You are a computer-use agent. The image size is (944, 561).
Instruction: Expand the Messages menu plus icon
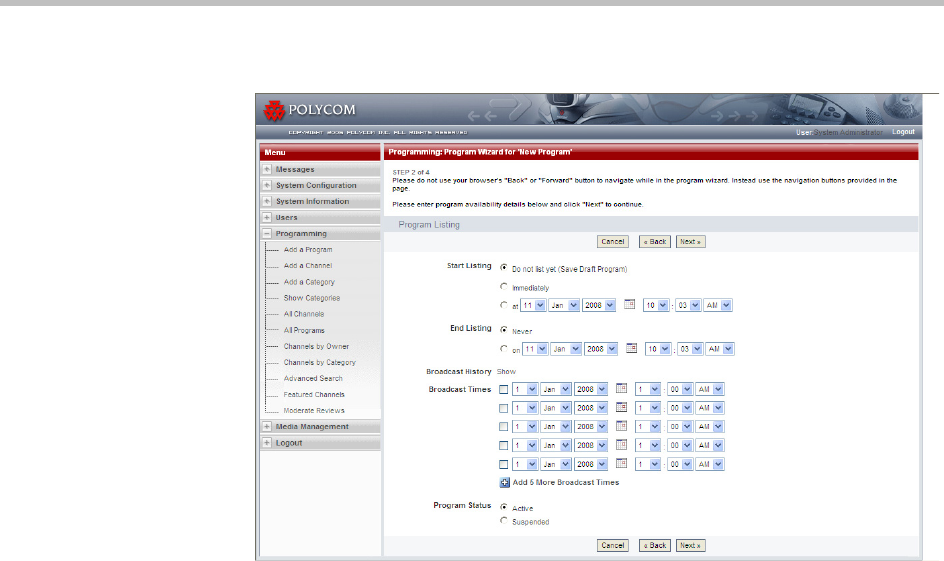pyautogui.click(x=267, y=170)
